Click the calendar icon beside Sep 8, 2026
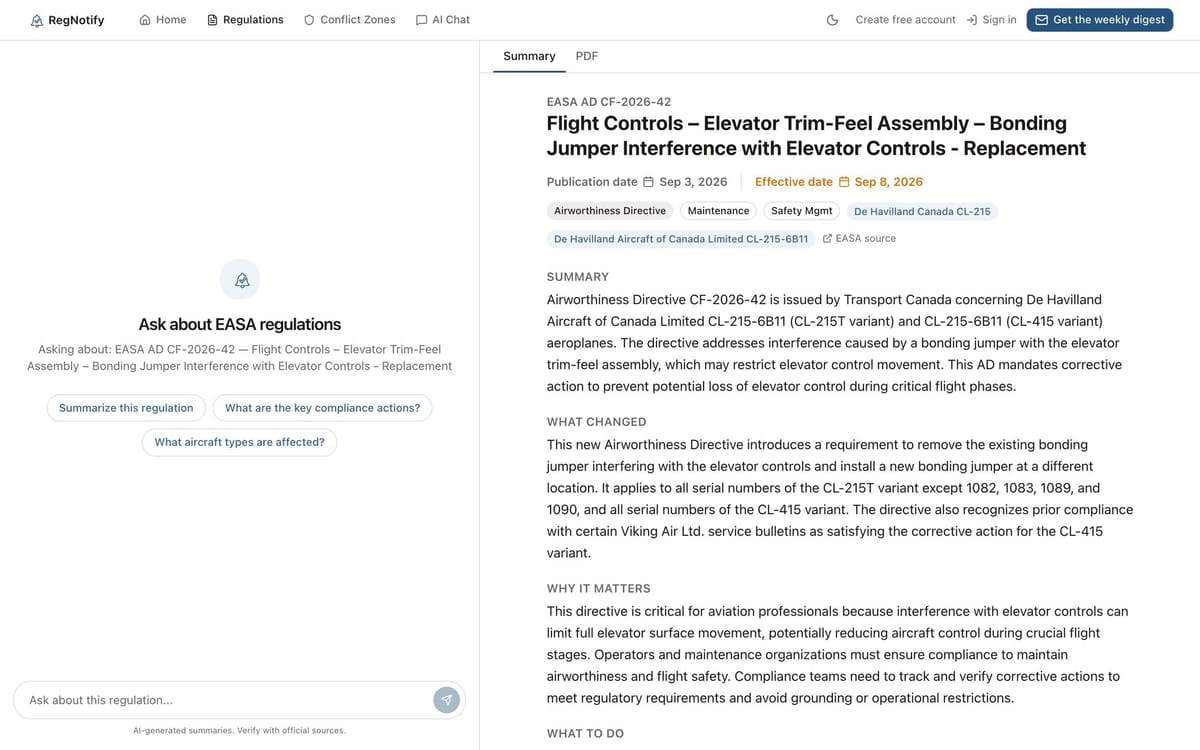 [843, 182]
